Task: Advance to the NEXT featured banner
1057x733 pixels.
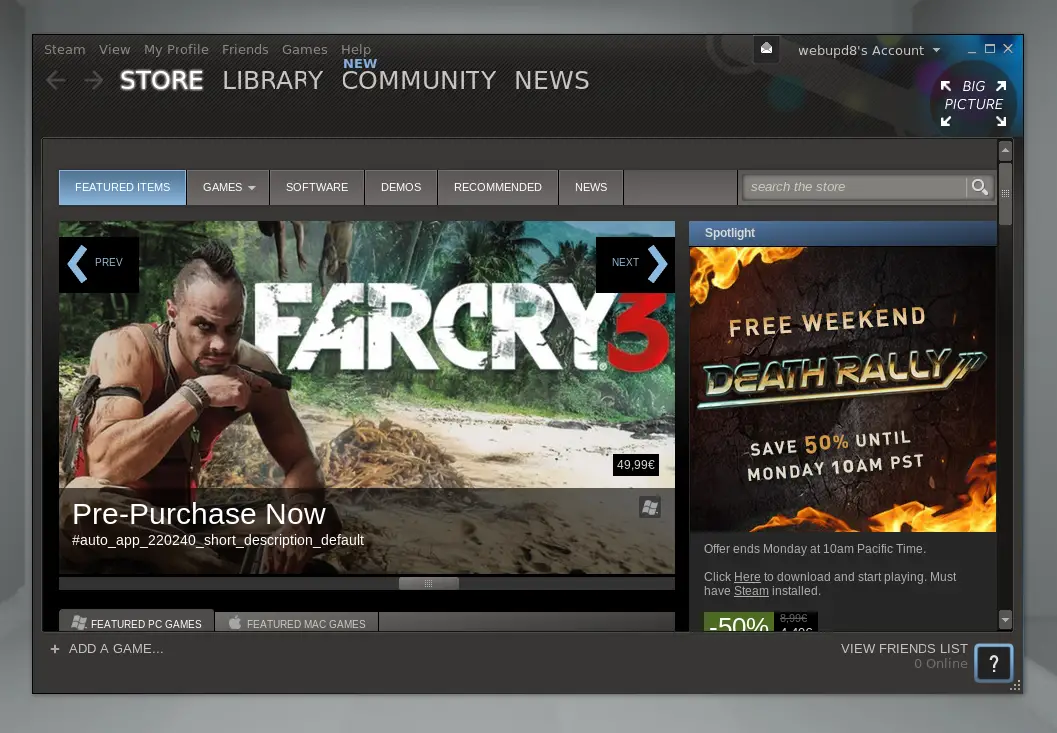Action: pos(635,264)
